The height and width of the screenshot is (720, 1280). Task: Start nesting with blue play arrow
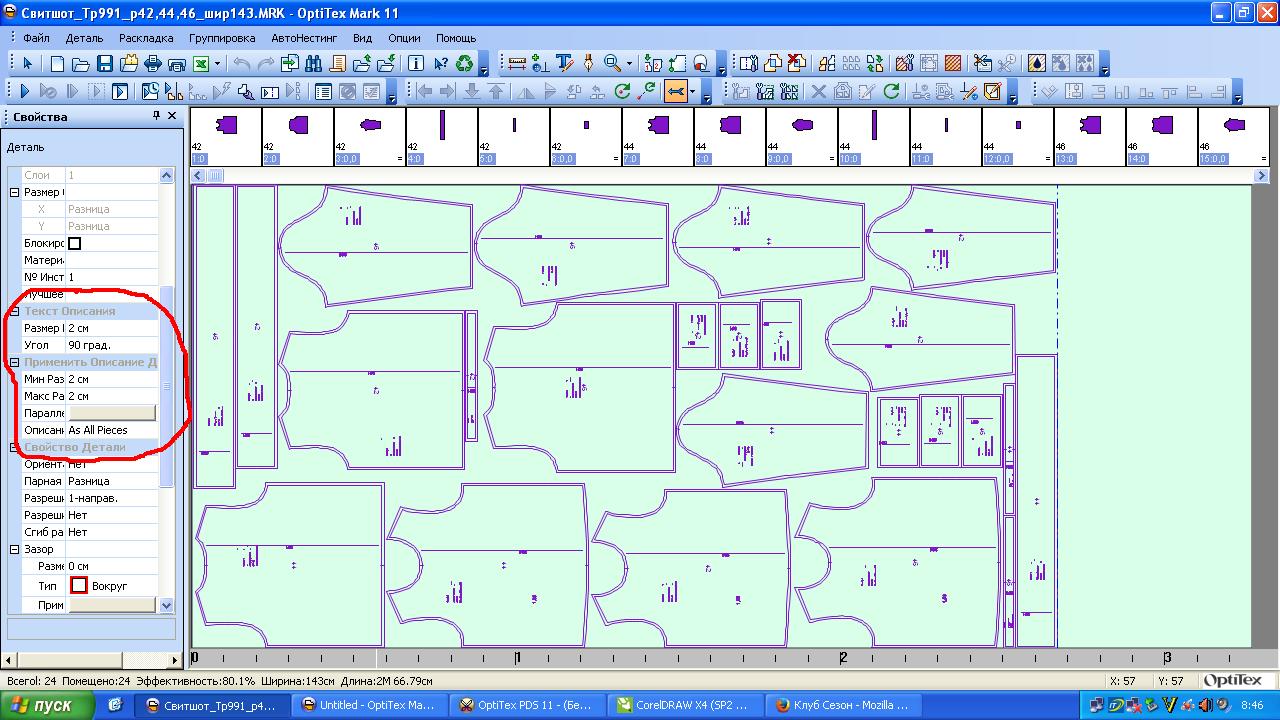point(25,92)
